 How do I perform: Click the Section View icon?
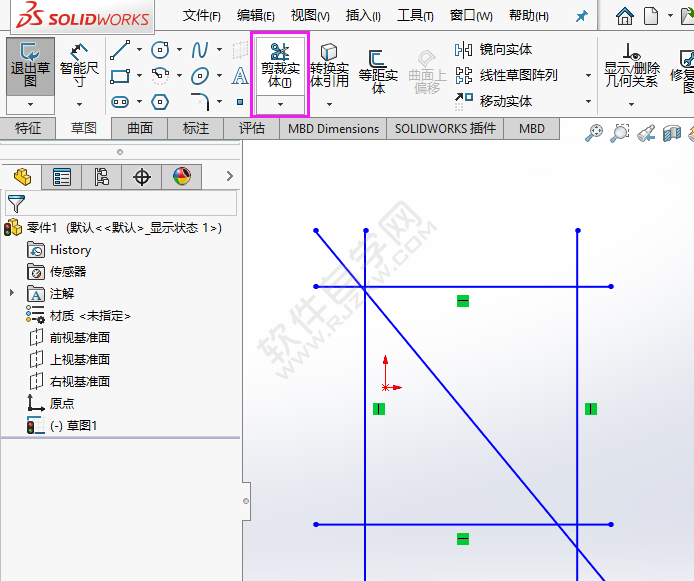(672, 133)
